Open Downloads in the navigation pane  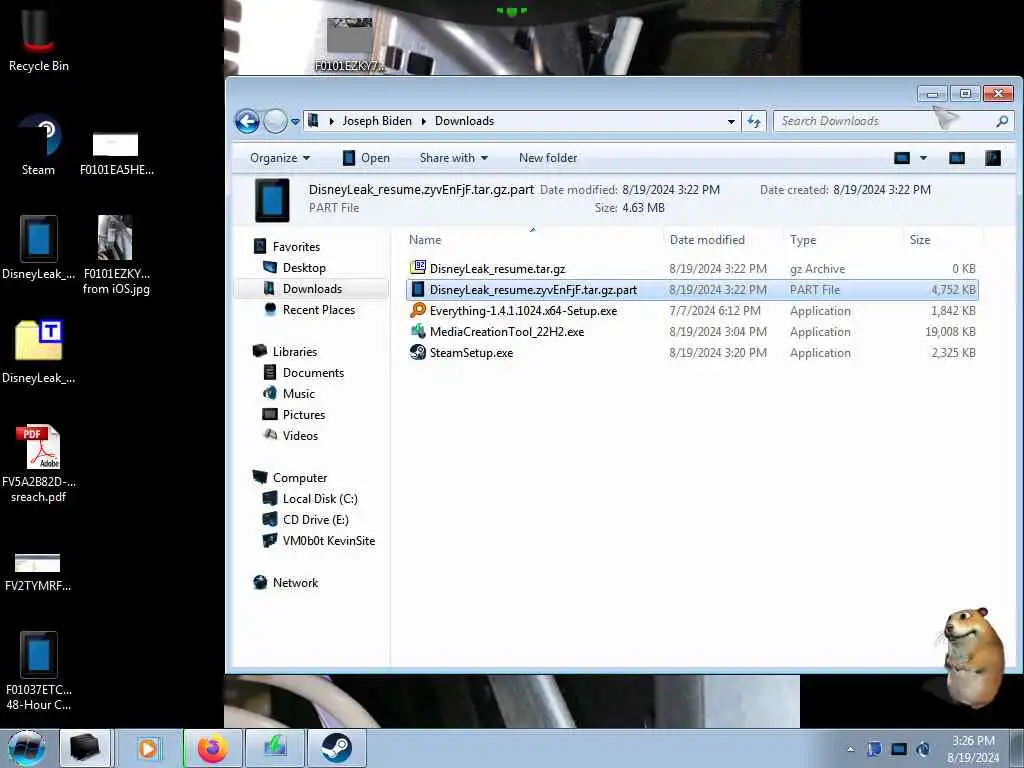pos(312,289)
